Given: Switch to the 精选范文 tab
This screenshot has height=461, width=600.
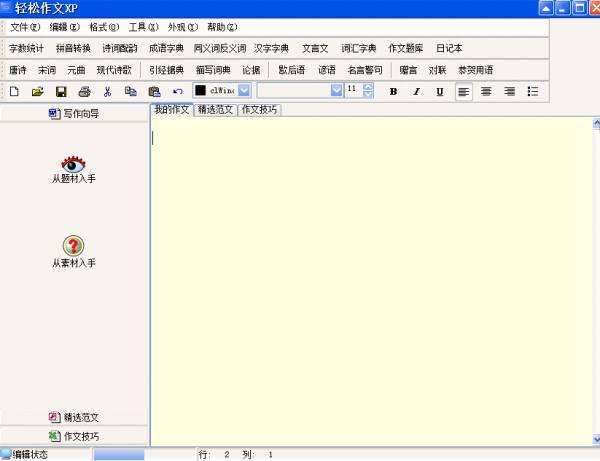Looking at the screenshot, I should [214, 109].
